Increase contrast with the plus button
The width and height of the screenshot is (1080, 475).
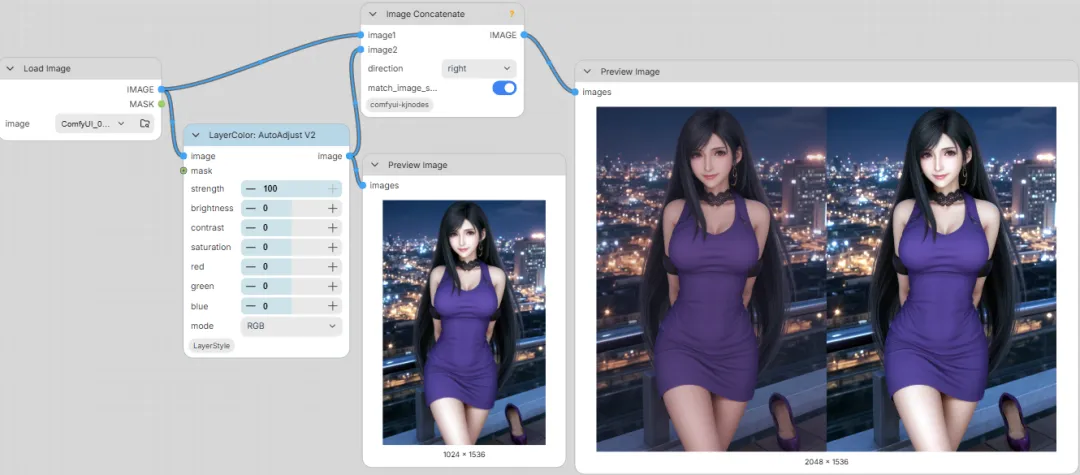coord(333,227)
